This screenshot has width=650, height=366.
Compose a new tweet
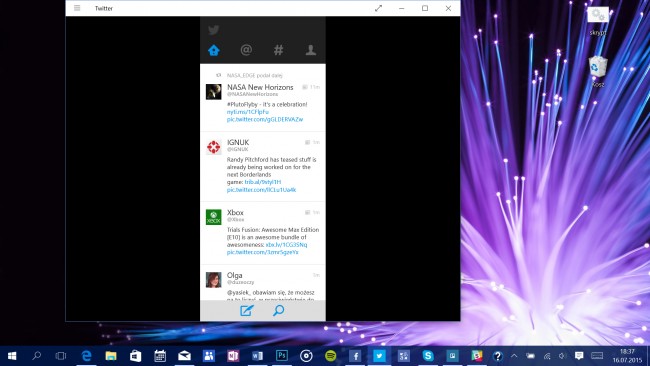tap(247, 310)
